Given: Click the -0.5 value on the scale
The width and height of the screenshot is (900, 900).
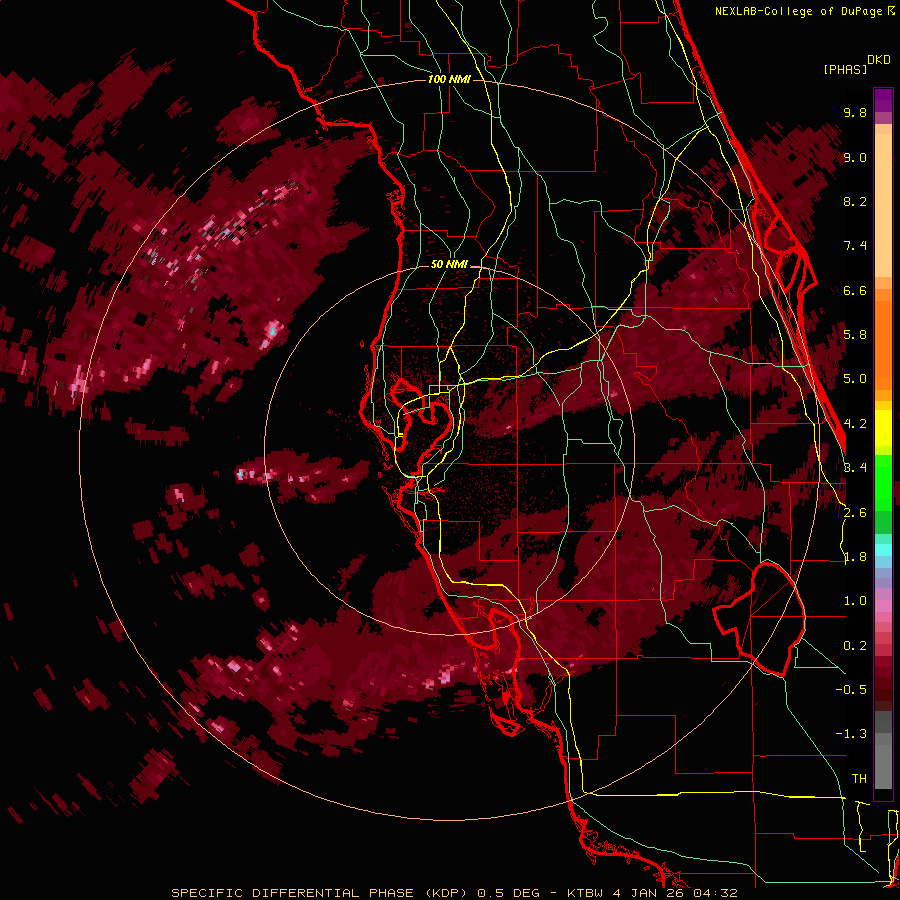Looking at the screenshot, I should coord(851,690).
